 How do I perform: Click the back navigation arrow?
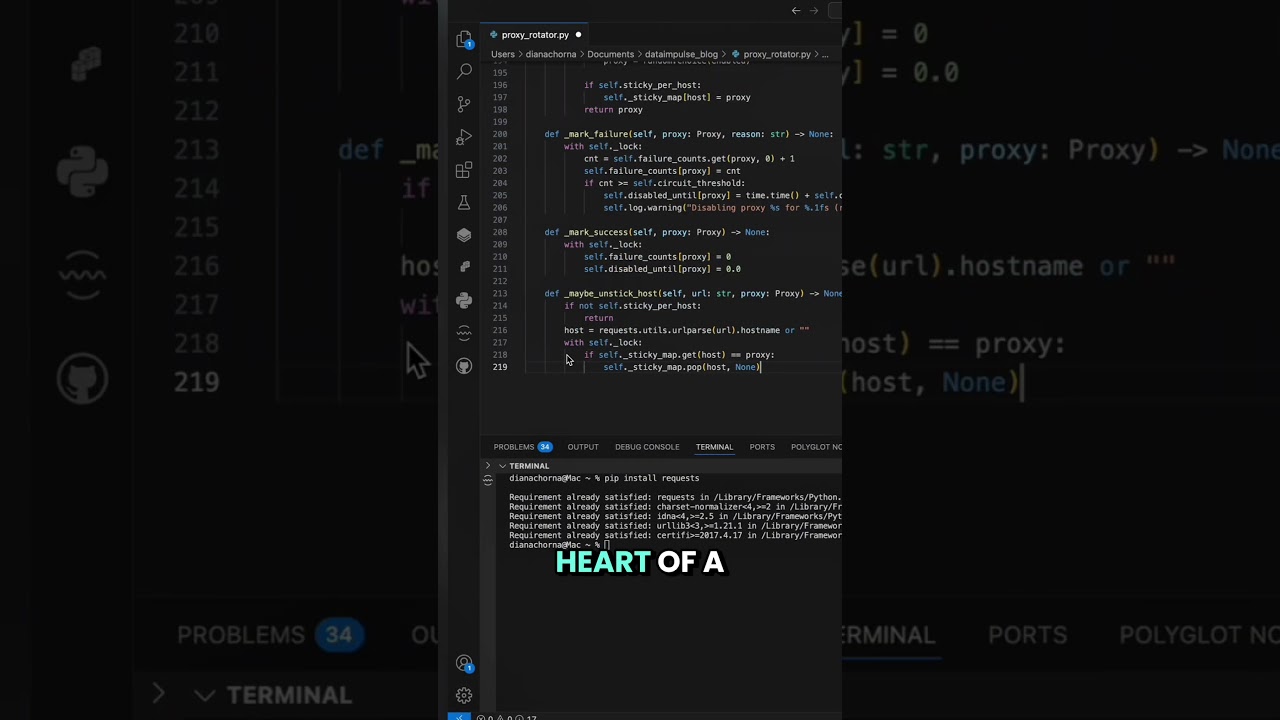(796, 11)
